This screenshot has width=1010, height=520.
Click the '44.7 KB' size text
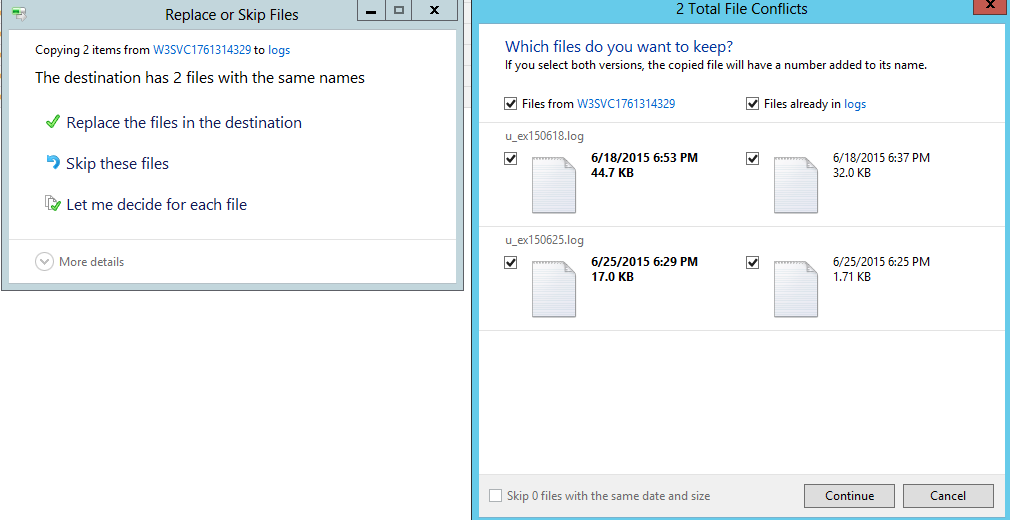612,173
